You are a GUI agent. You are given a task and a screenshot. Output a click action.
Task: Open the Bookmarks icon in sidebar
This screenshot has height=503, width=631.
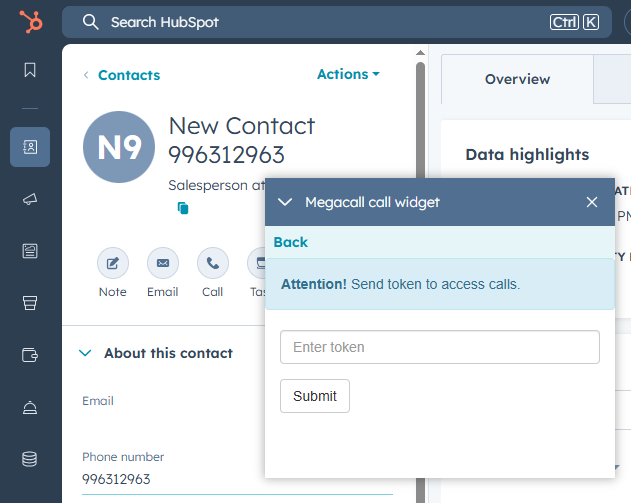tap(30, 70)
